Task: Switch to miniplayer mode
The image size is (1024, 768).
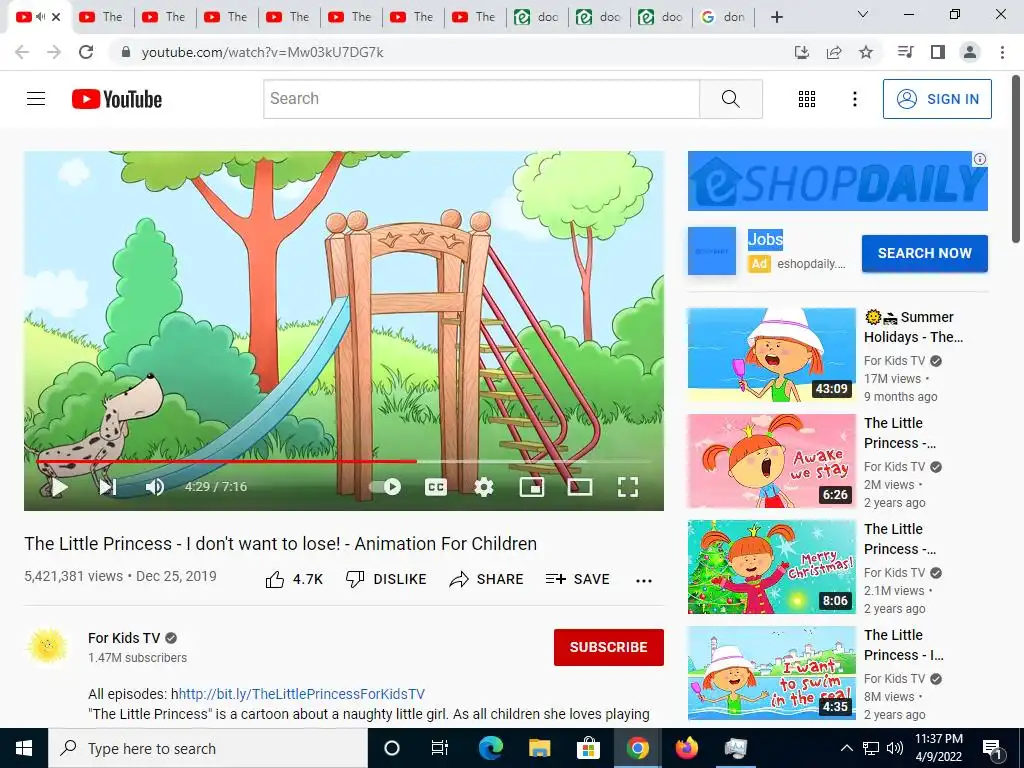Action: click(x=532, y=487)
